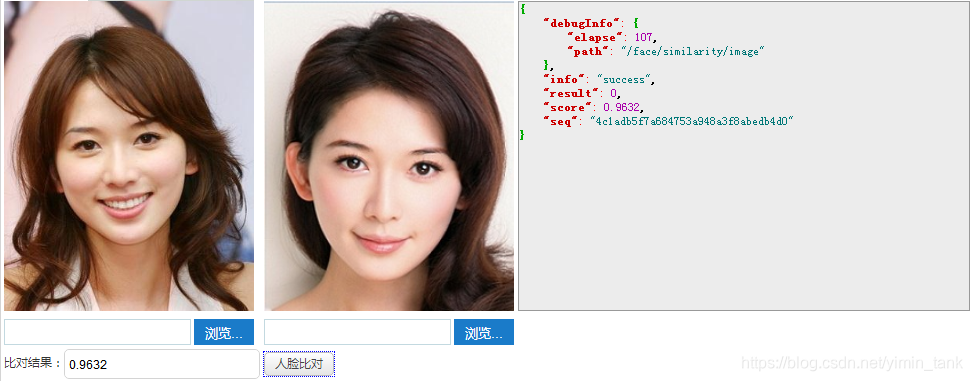The height and width of the screenshot is (381, 972).
Task: Select the second uploaded face photo
Action: (389, 156)
